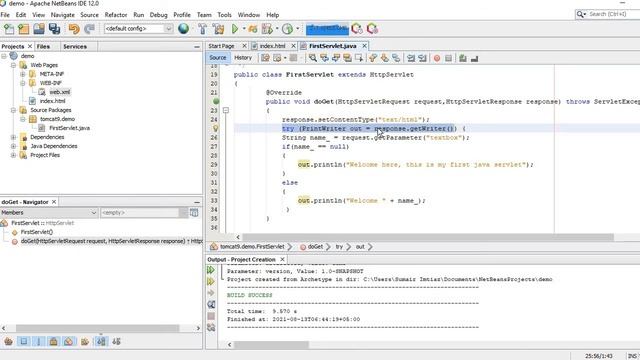Select FirstServlet.java in project tree
Viewport: 640px width, 360px height.
coord(69,128)
